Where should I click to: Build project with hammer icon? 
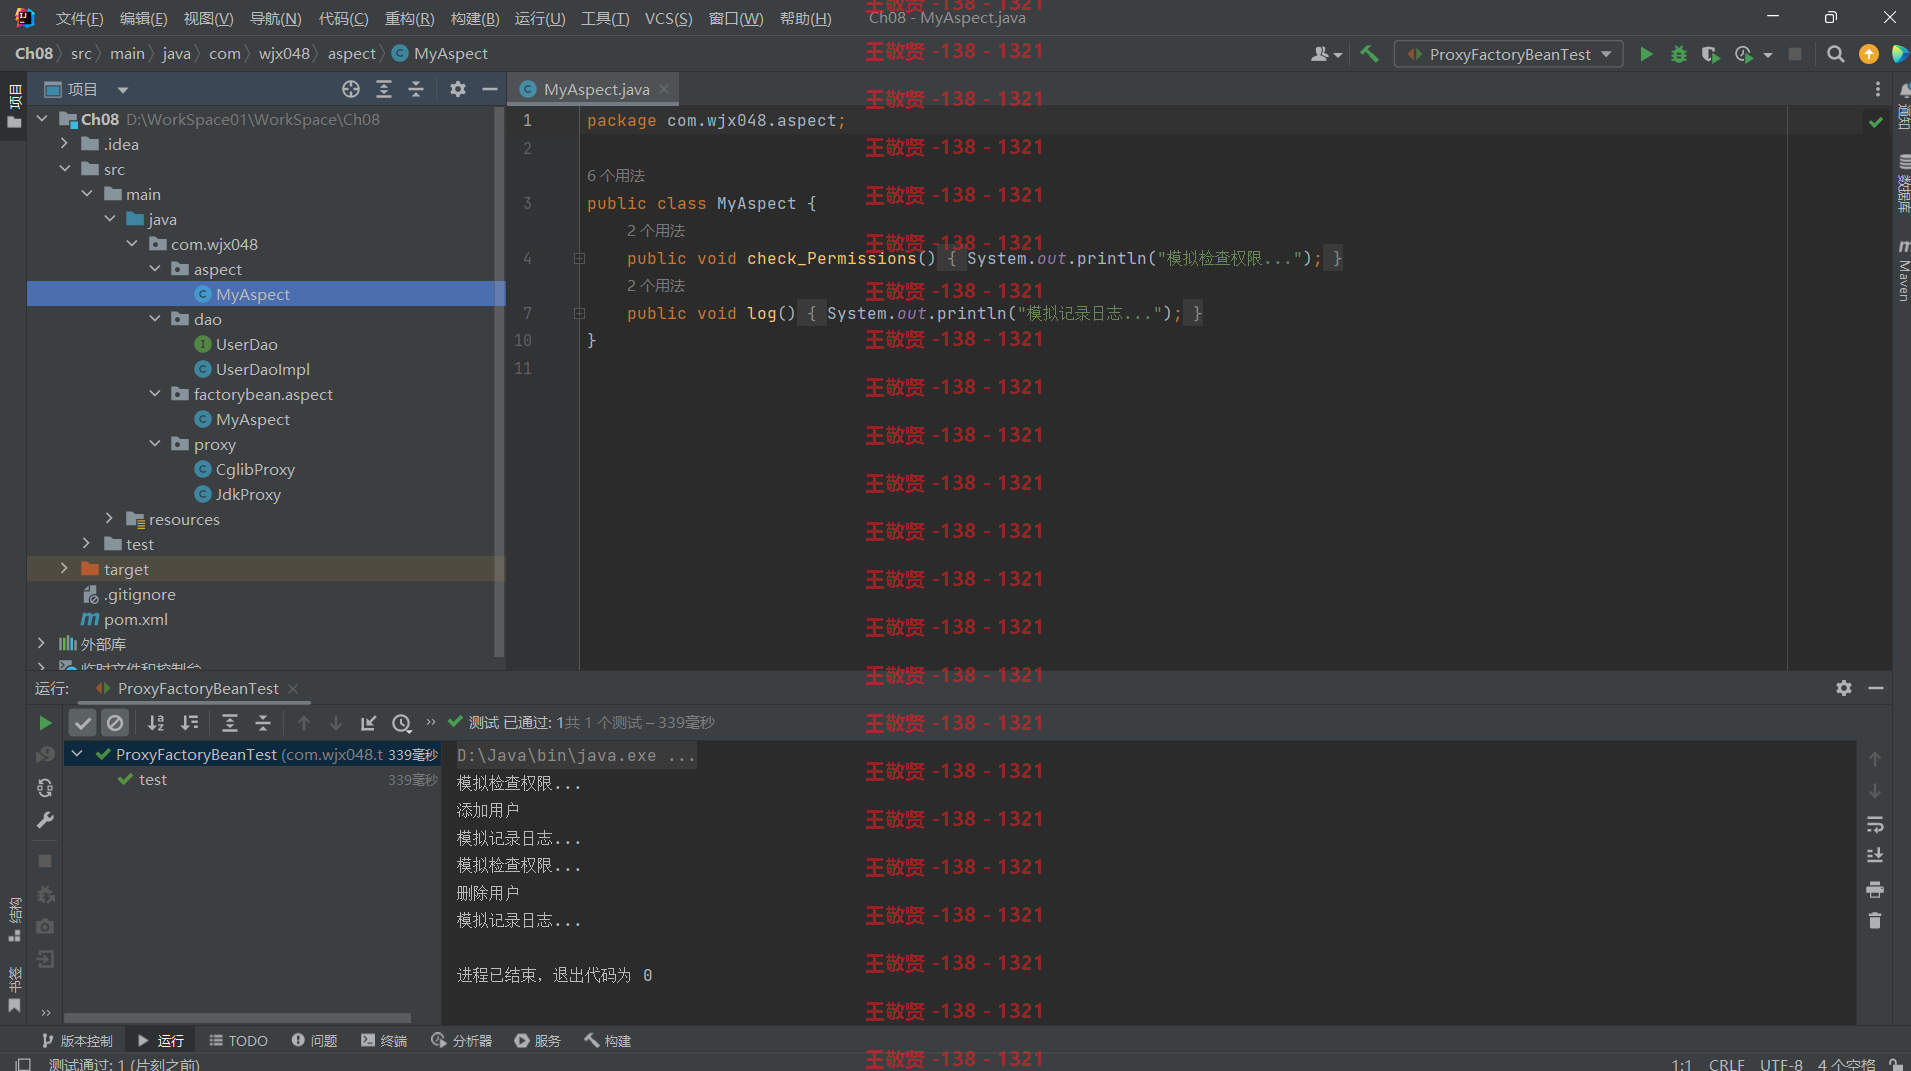(x=1369, y=54)
